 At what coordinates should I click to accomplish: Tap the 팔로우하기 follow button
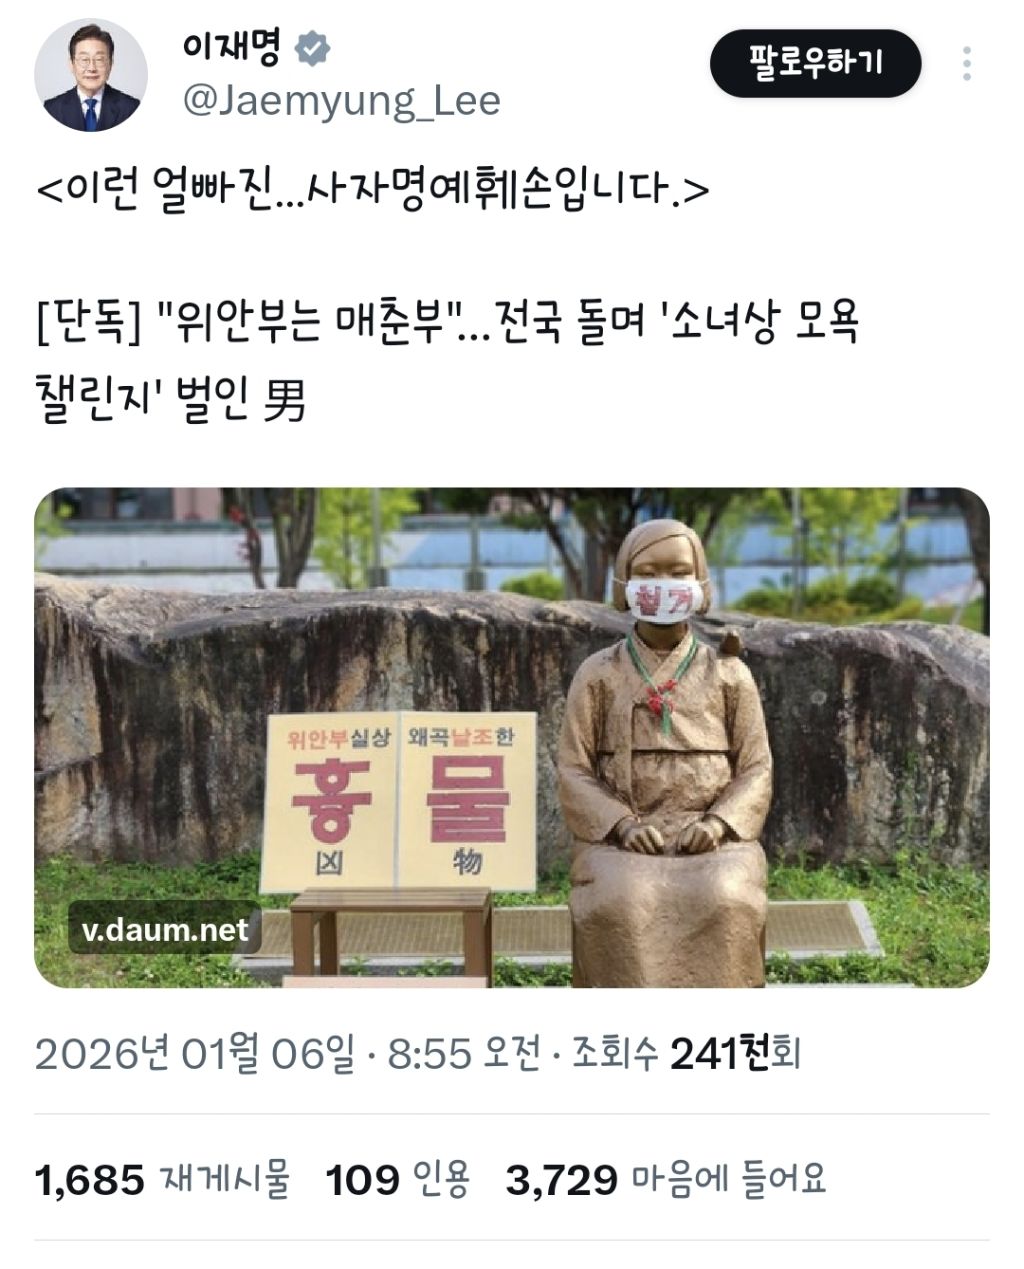tap(815, 63)
